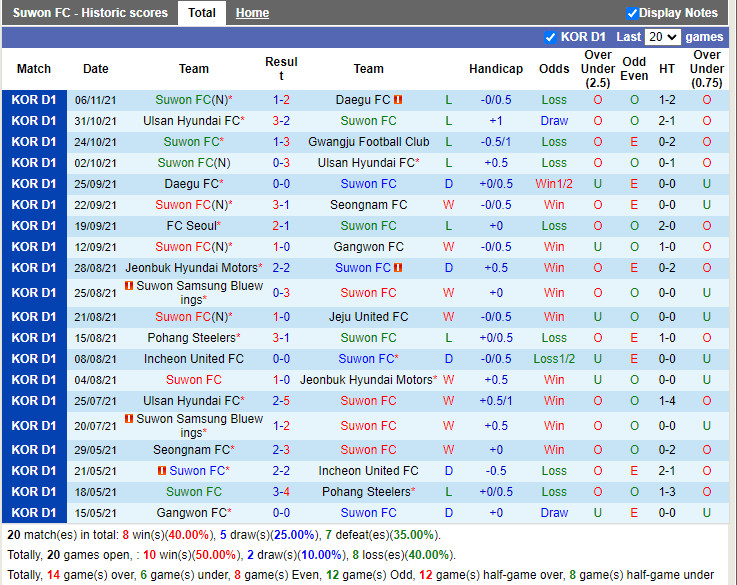The width and height of the screenshot is (737, 585).
Task: Open Gwangju Football Club team page
Action: 368,142
